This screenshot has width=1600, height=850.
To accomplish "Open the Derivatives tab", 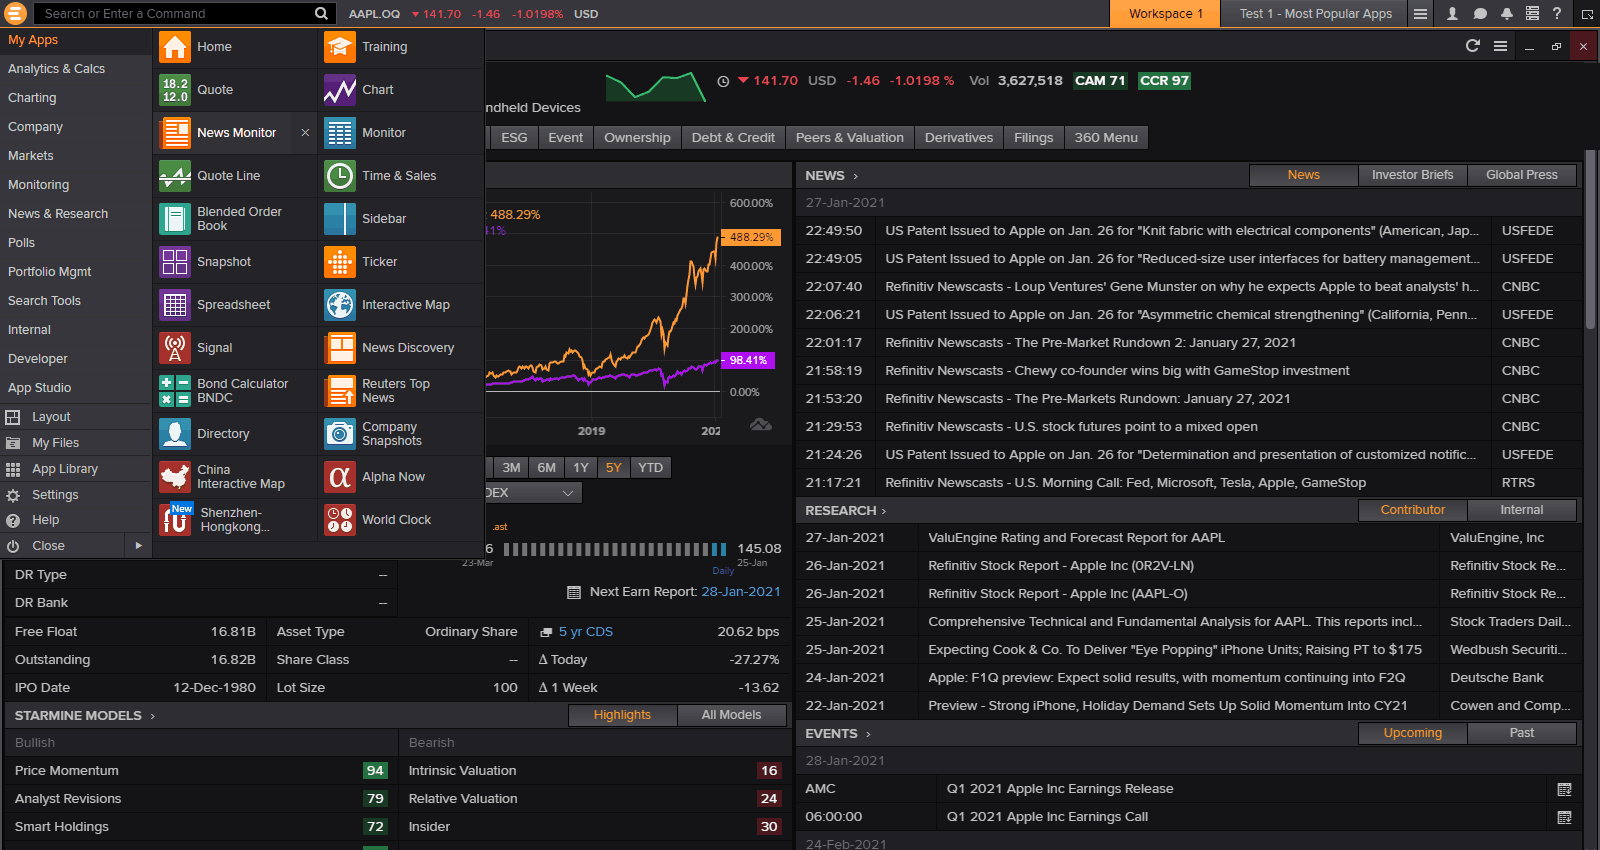I will [x=959, y=138].
